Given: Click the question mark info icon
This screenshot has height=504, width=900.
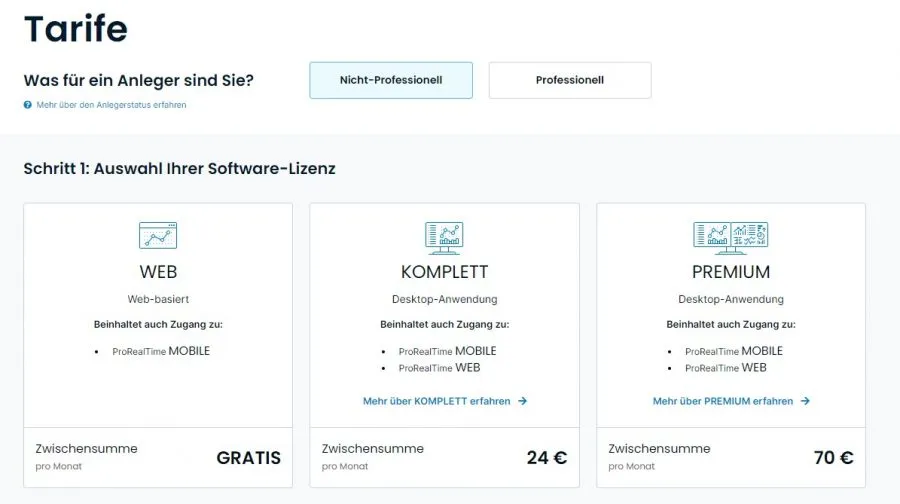Looking at the screenshot, I should tap(28, 105).
